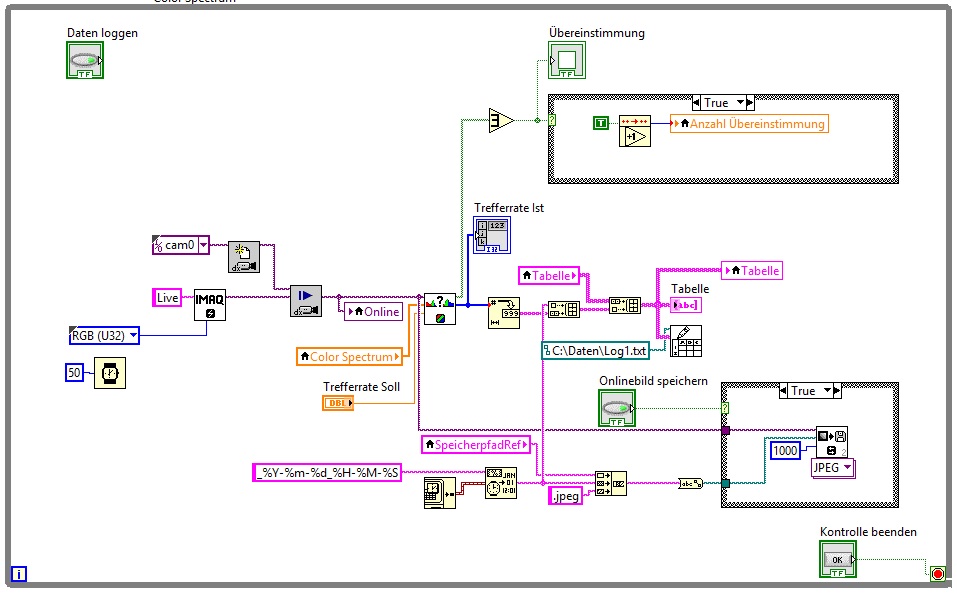Select the increment feedback node

(635, 131)
